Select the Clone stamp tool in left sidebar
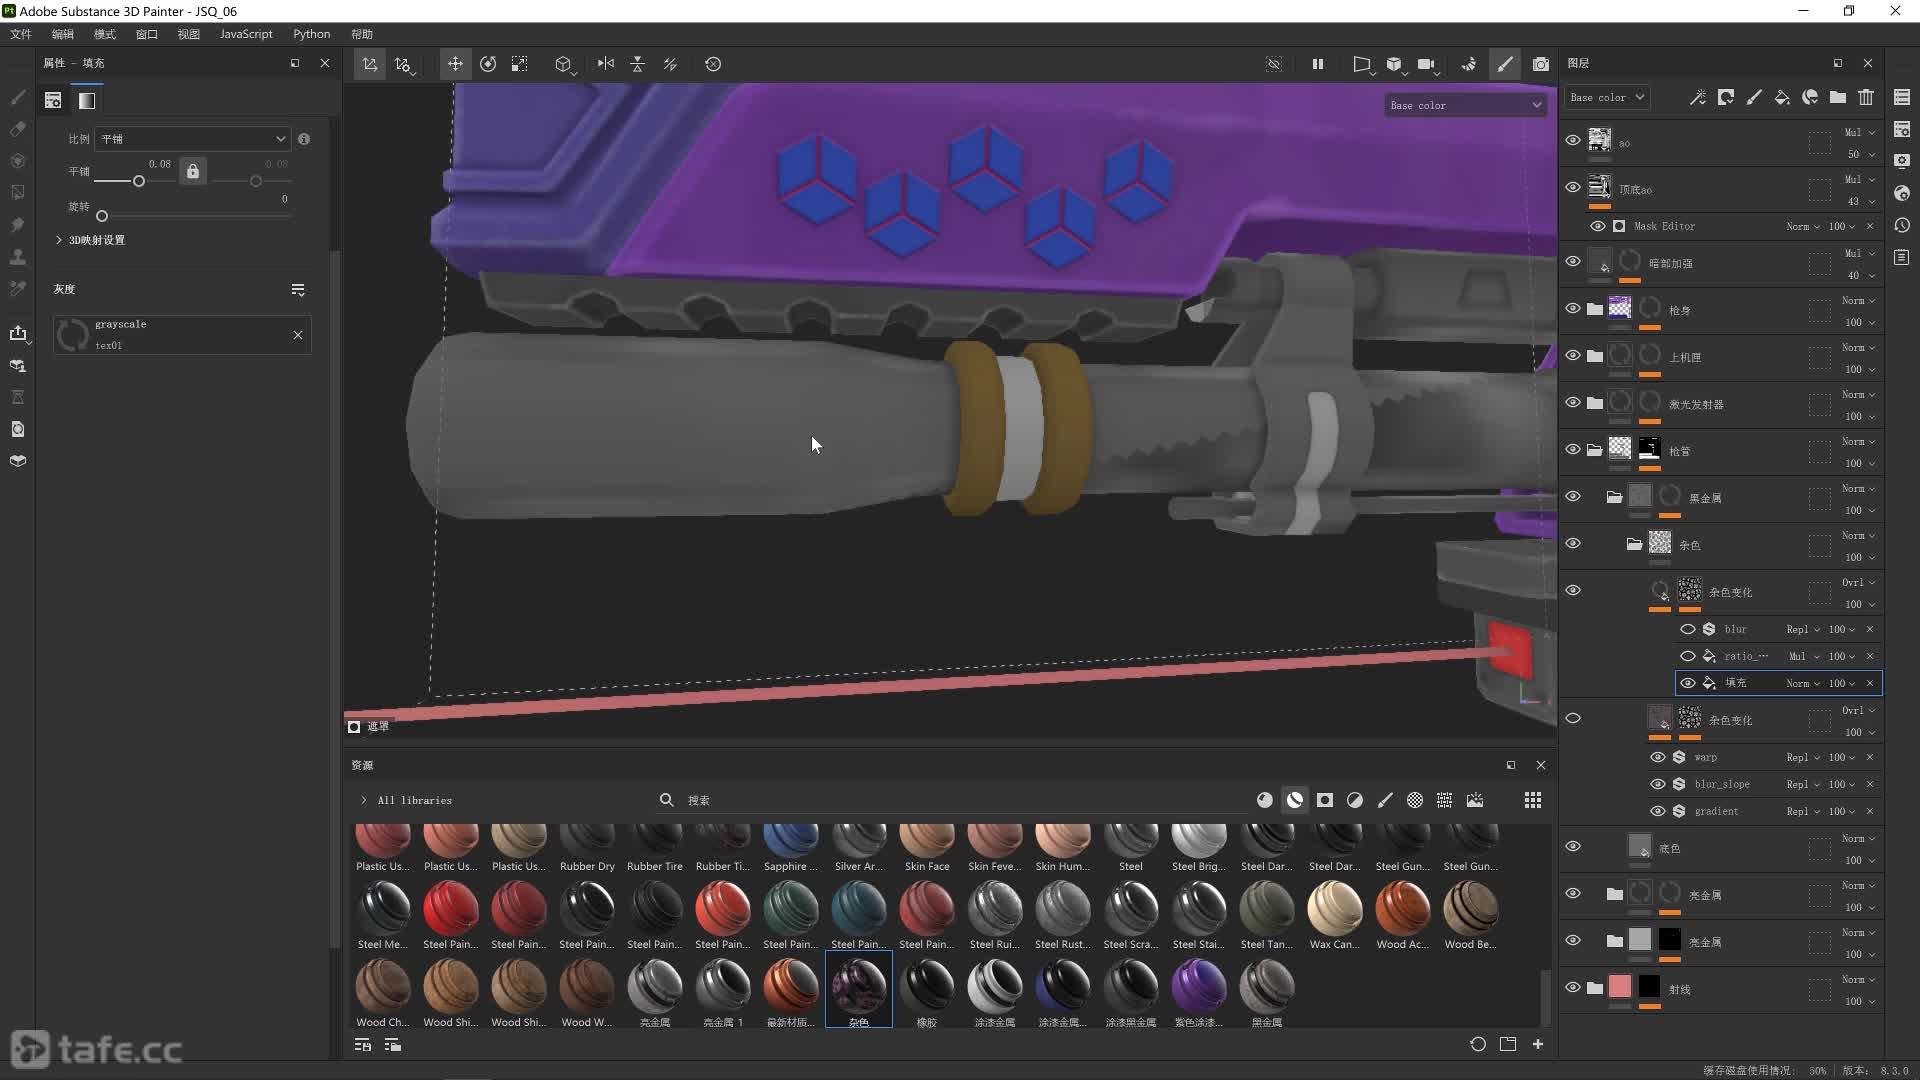This screenshot has height=1080, width=1920. pos(17,257)
